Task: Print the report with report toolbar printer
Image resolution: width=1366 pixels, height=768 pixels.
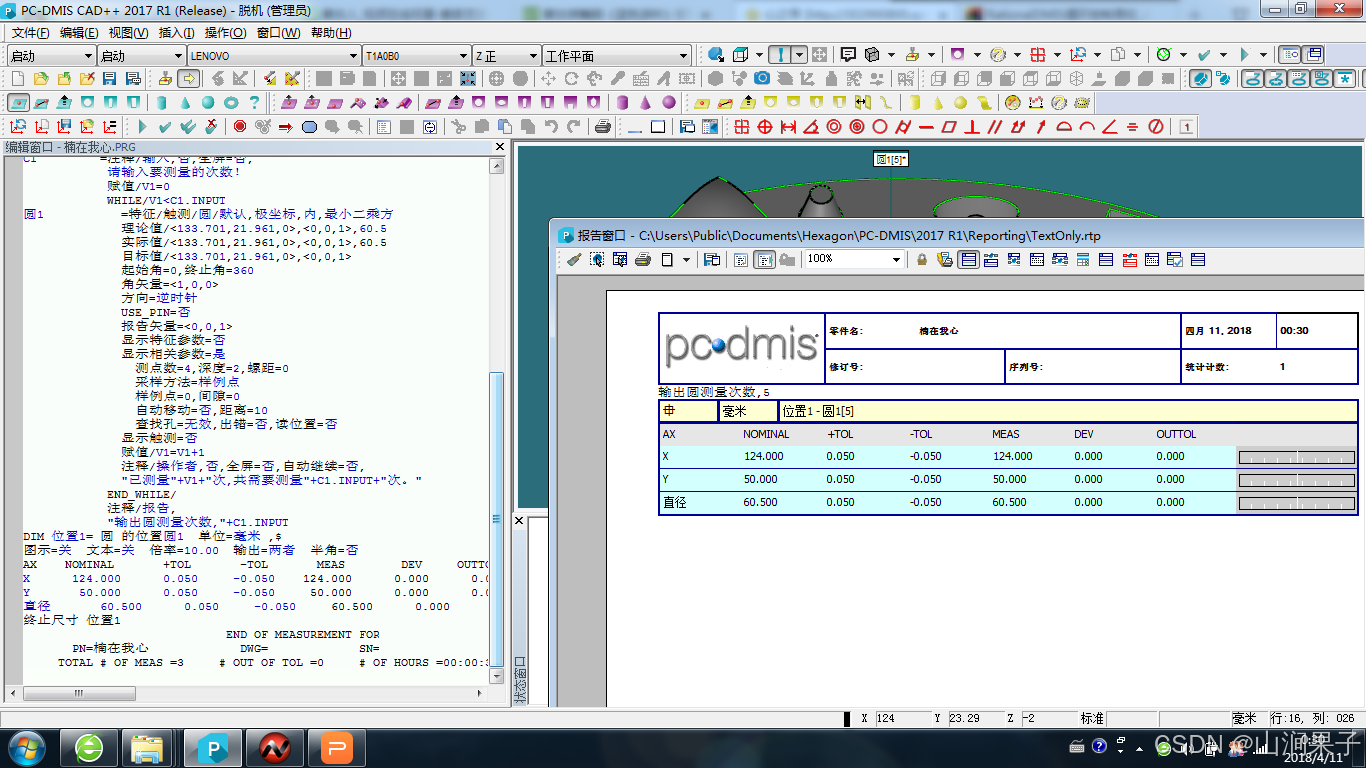Action: click(x=642, y=259)
